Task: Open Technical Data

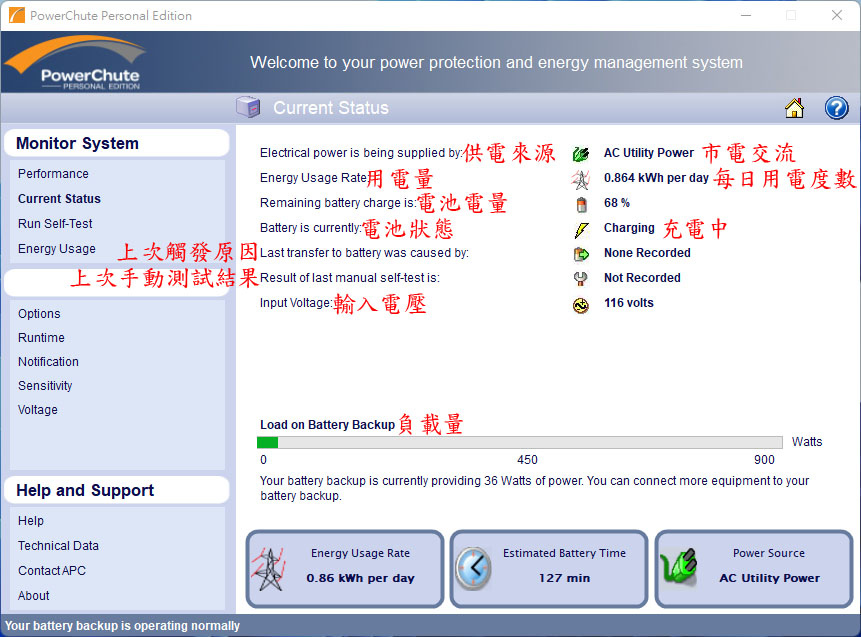Action: (x=58, y=546)
